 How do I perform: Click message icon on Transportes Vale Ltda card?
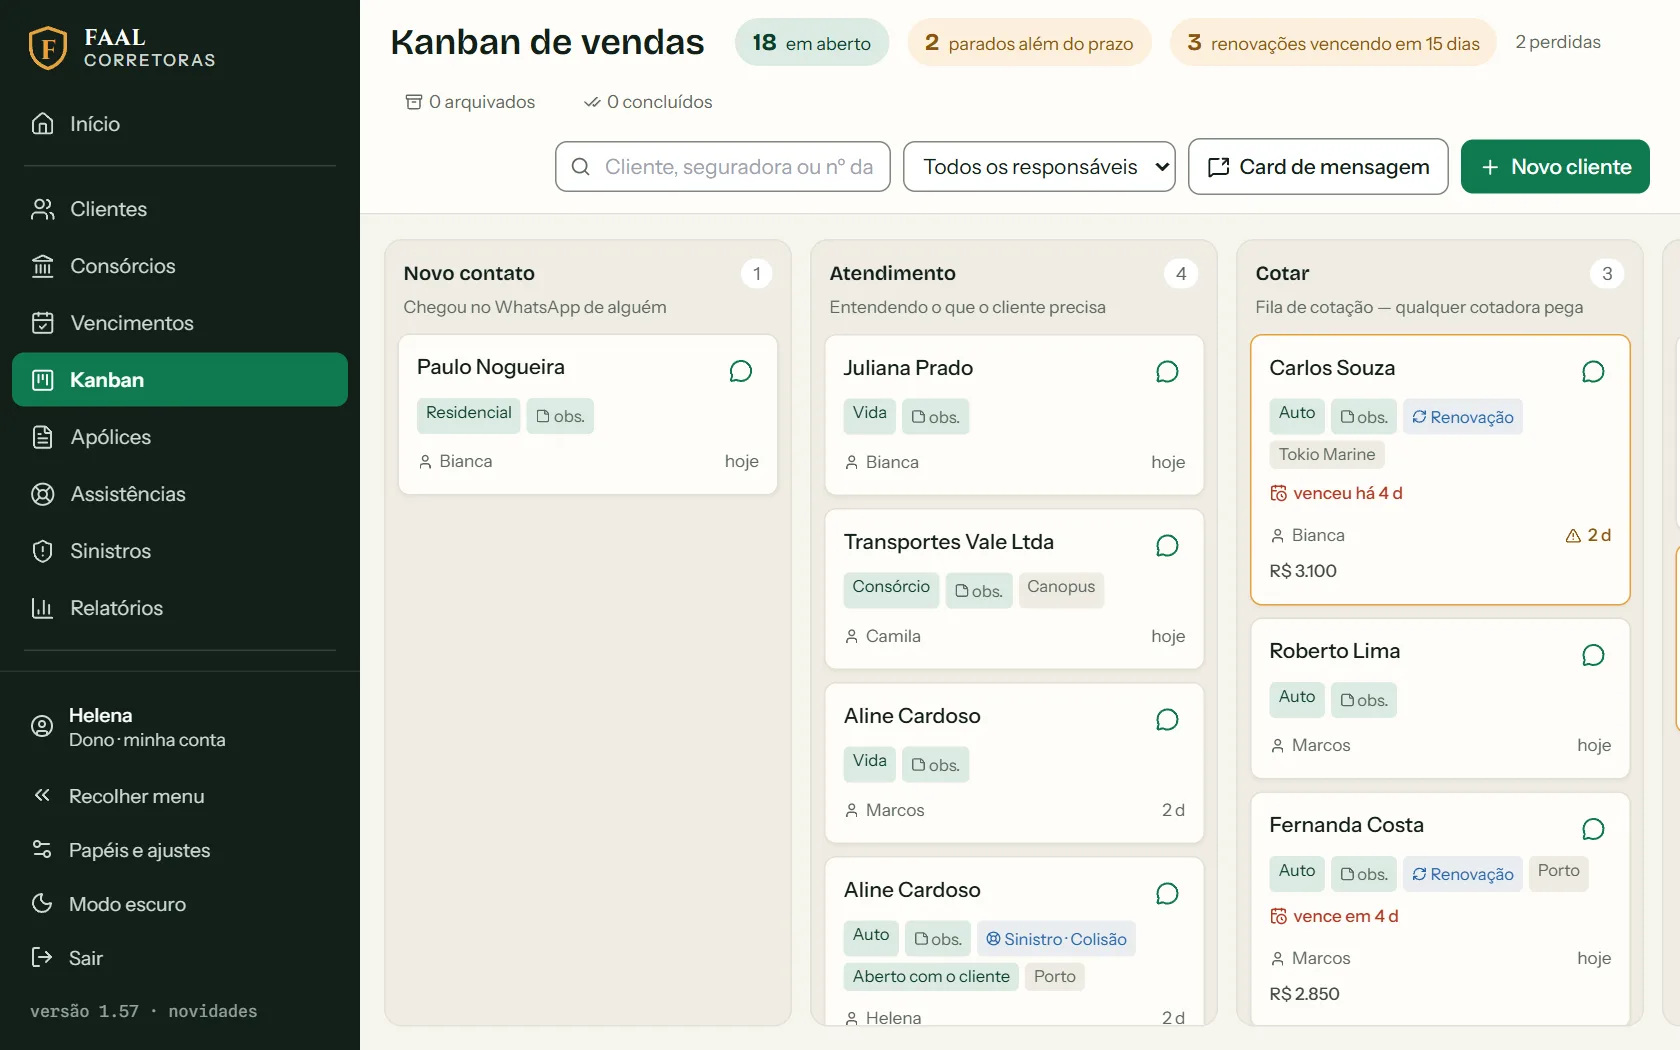pos(1167,546)
